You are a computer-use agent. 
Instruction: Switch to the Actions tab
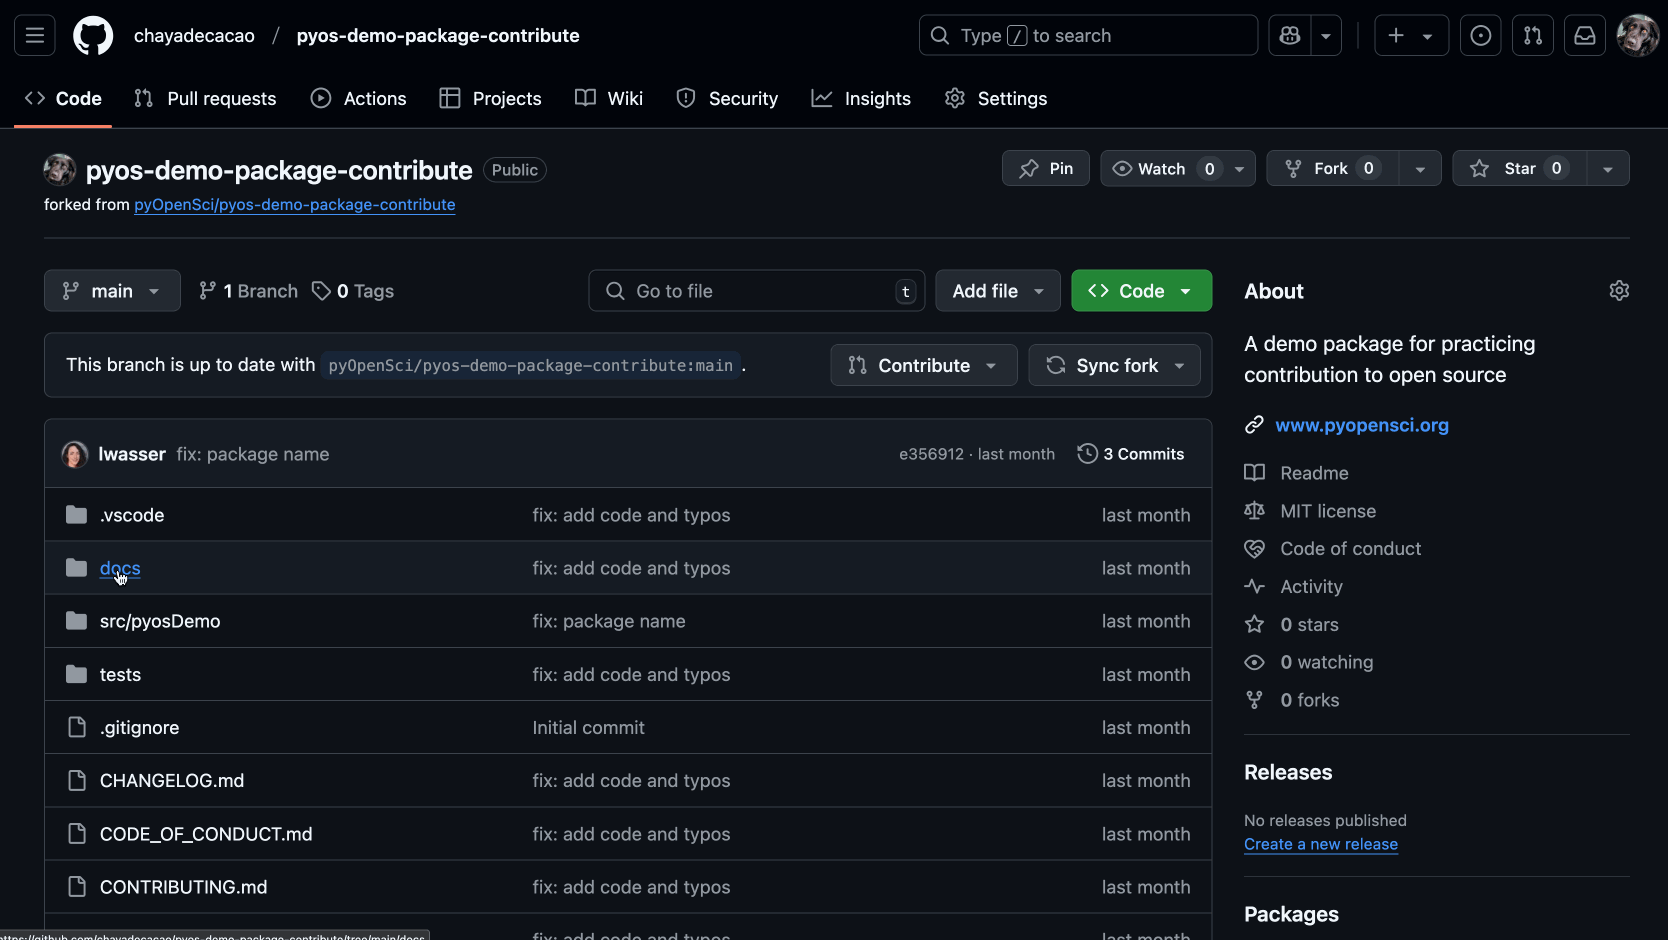click(x=358, y=98)
